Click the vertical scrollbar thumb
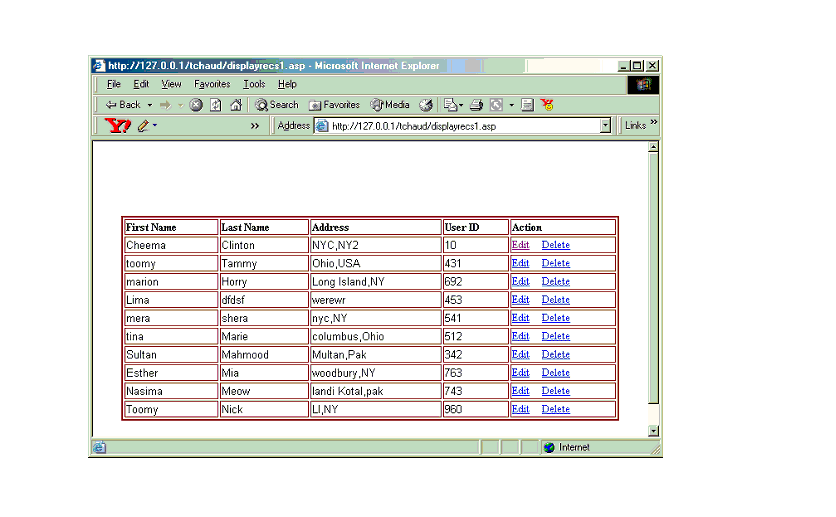Screen dimensions: 836x517 [x=654, y=278]
